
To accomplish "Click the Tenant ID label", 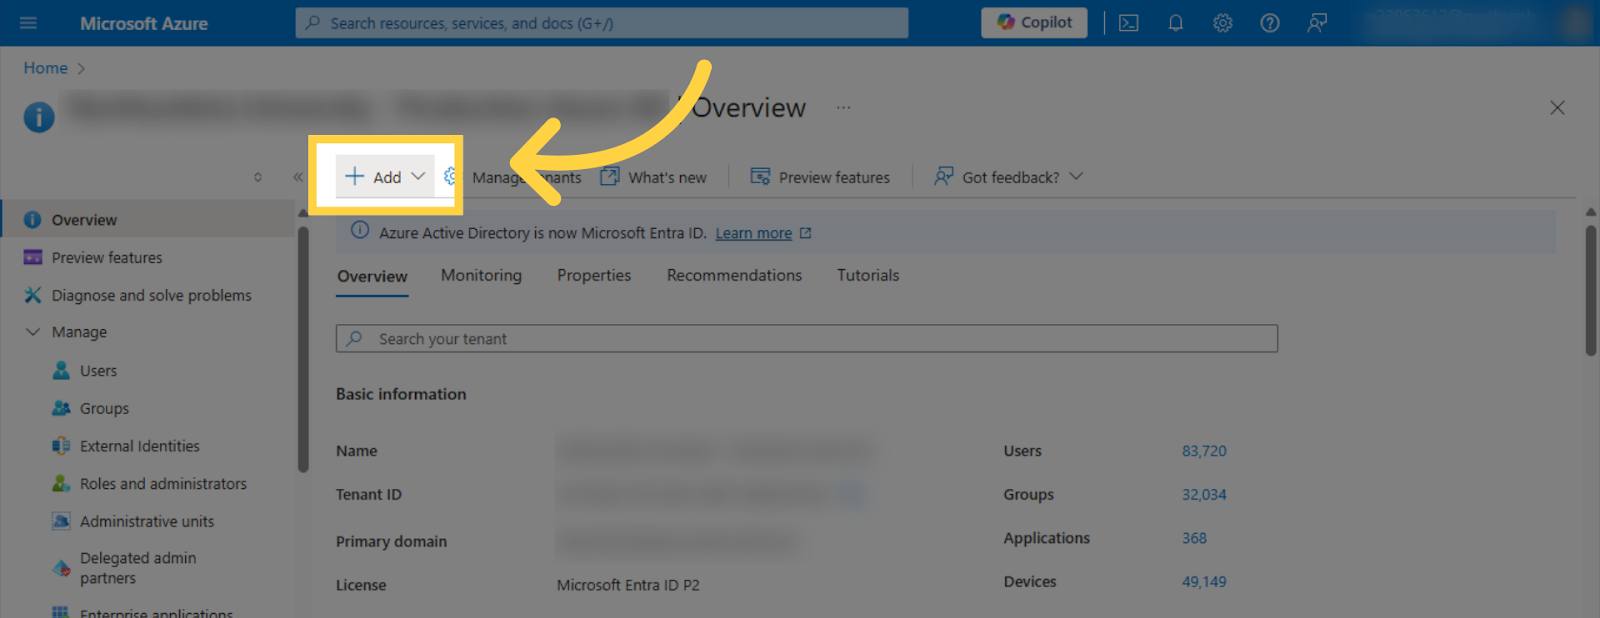I will pyautogui.click(x=369, y=494).
